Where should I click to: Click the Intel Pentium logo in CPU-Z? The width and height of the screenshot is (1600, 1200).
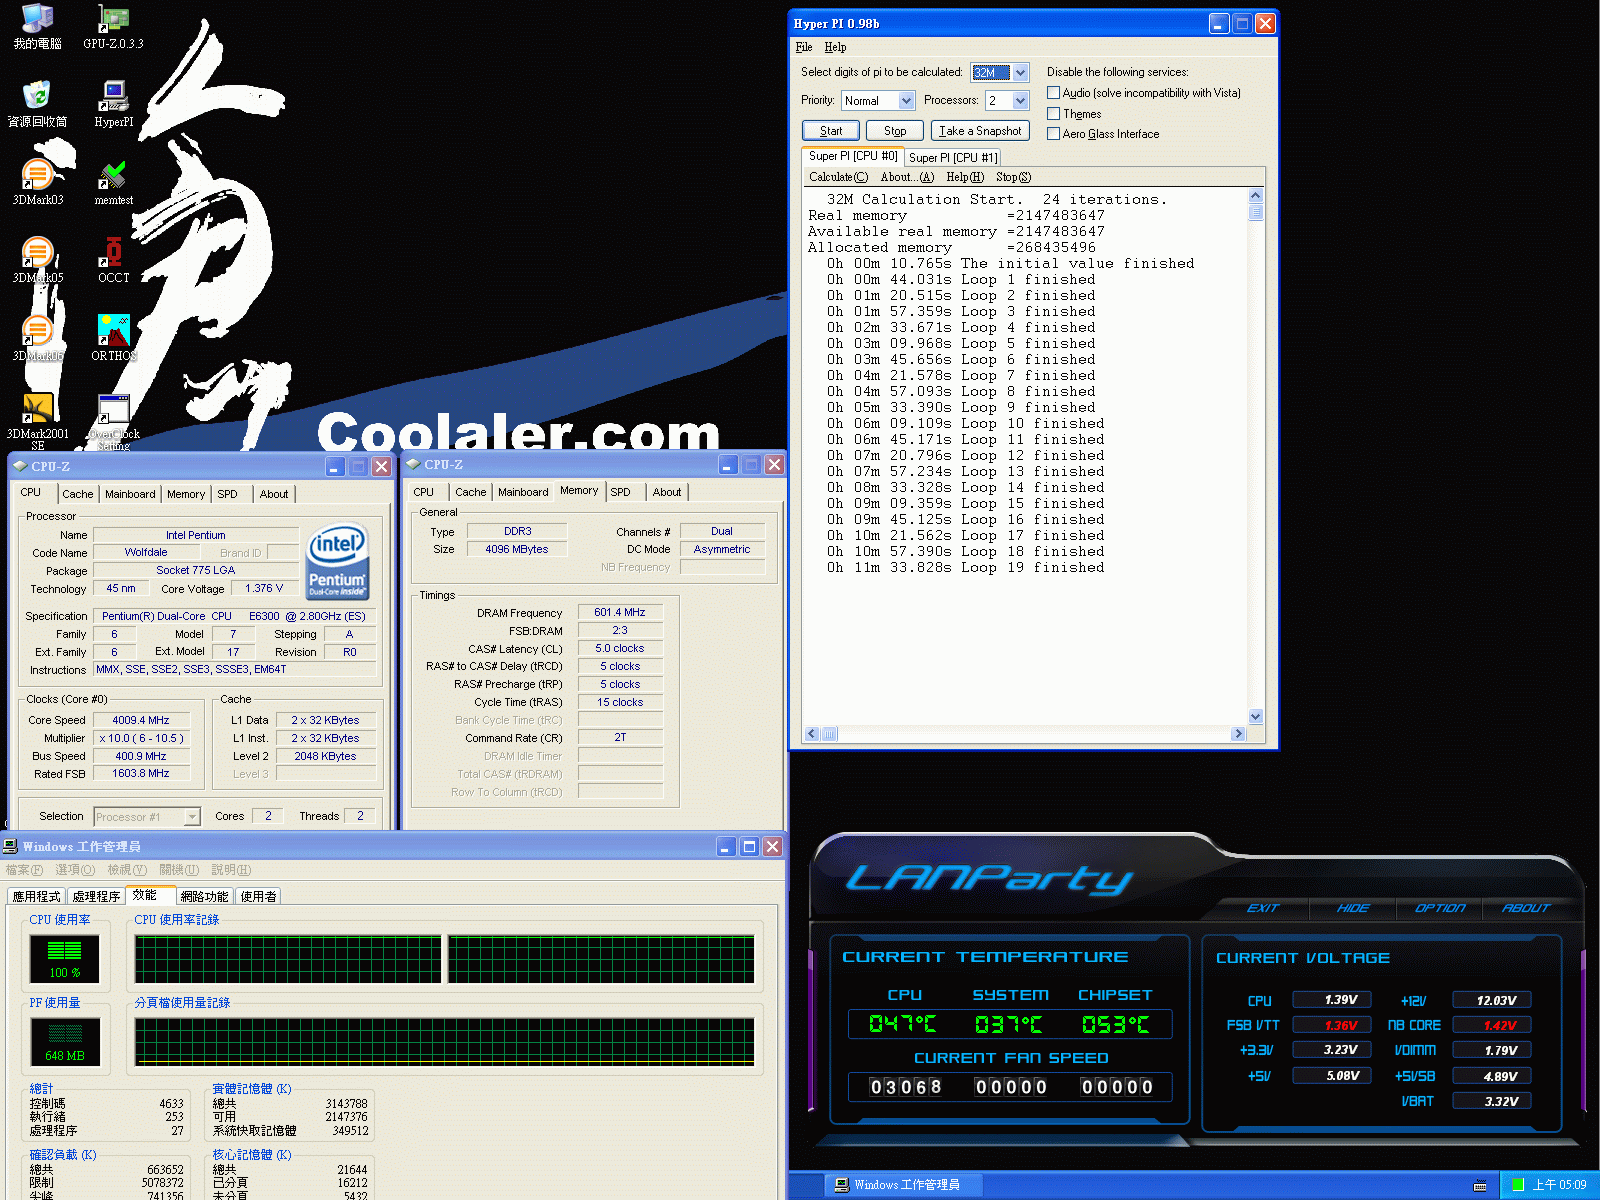(x=337, y=562)
